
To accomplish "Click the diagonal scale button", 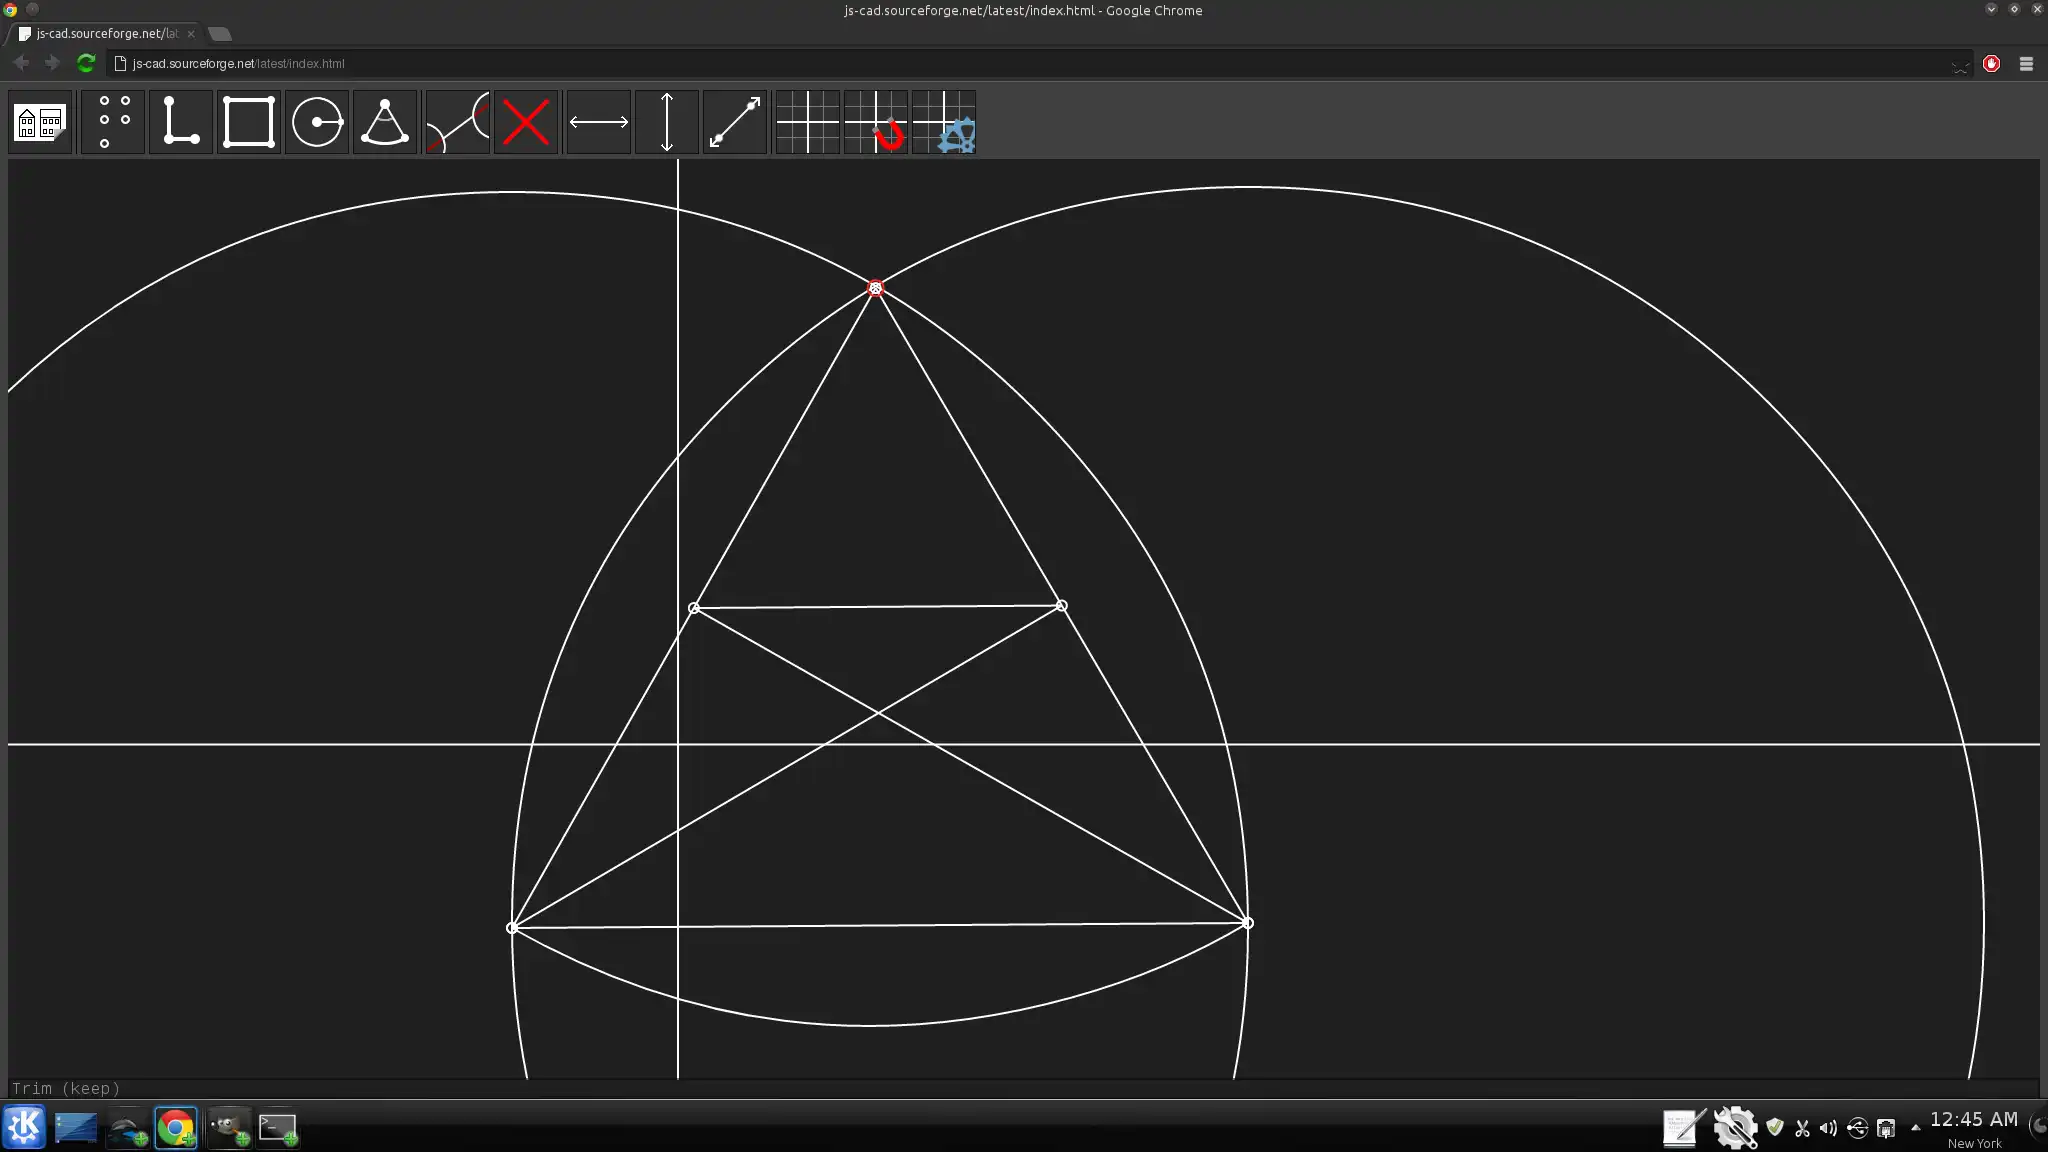I will click(734, 122).
